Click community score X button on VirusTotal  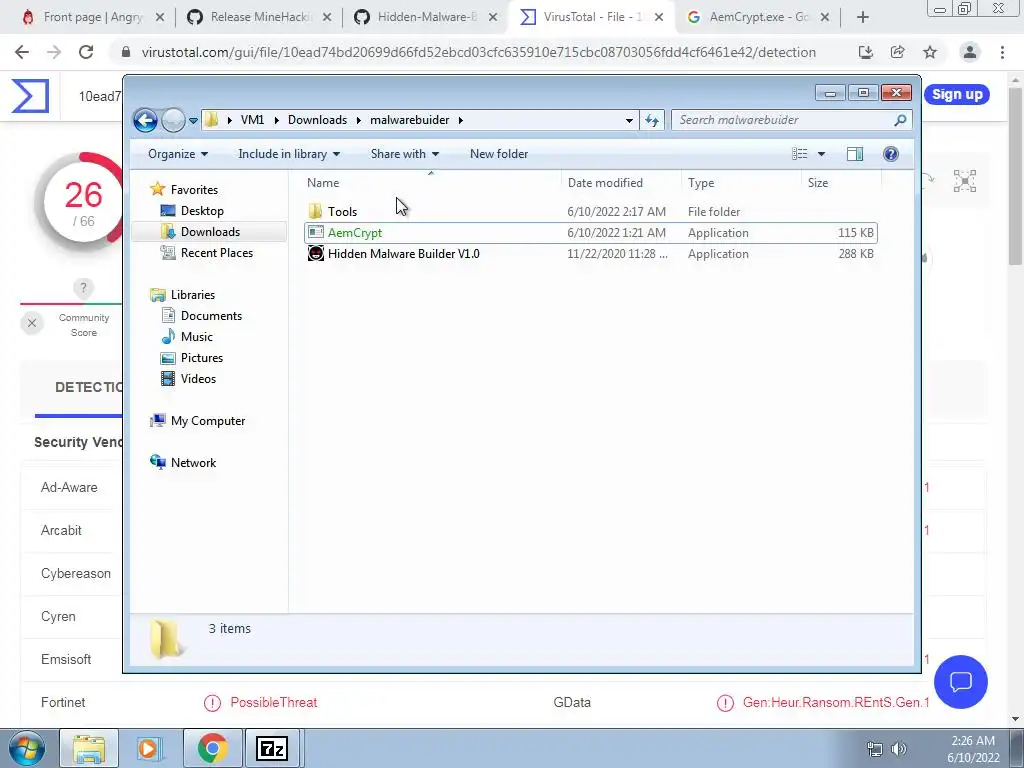point(31,323)
